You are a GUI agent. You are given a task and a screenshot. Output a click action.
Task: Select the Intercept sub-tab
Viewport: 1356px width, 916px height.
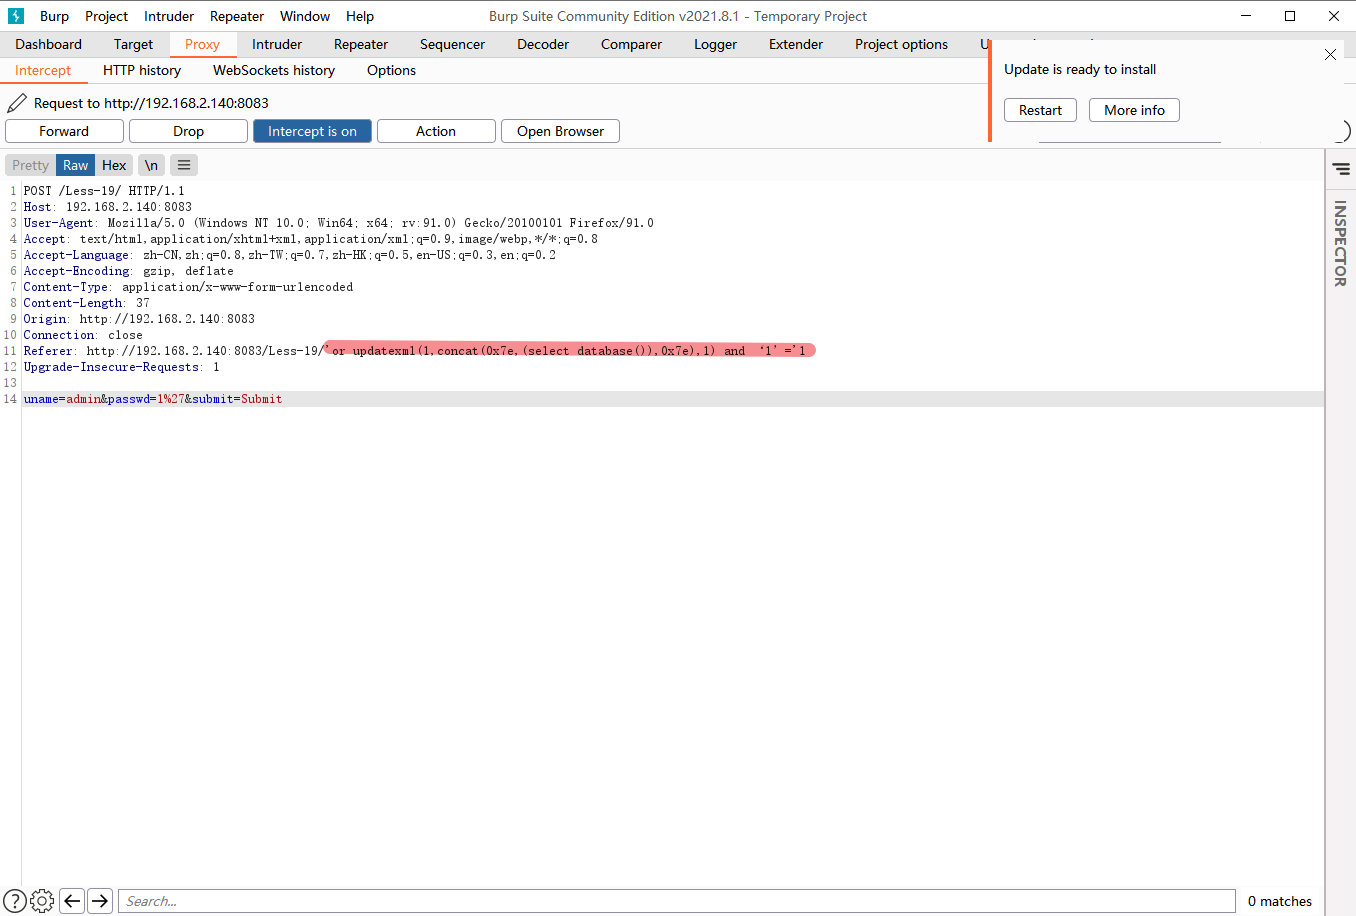click(43, 70)
